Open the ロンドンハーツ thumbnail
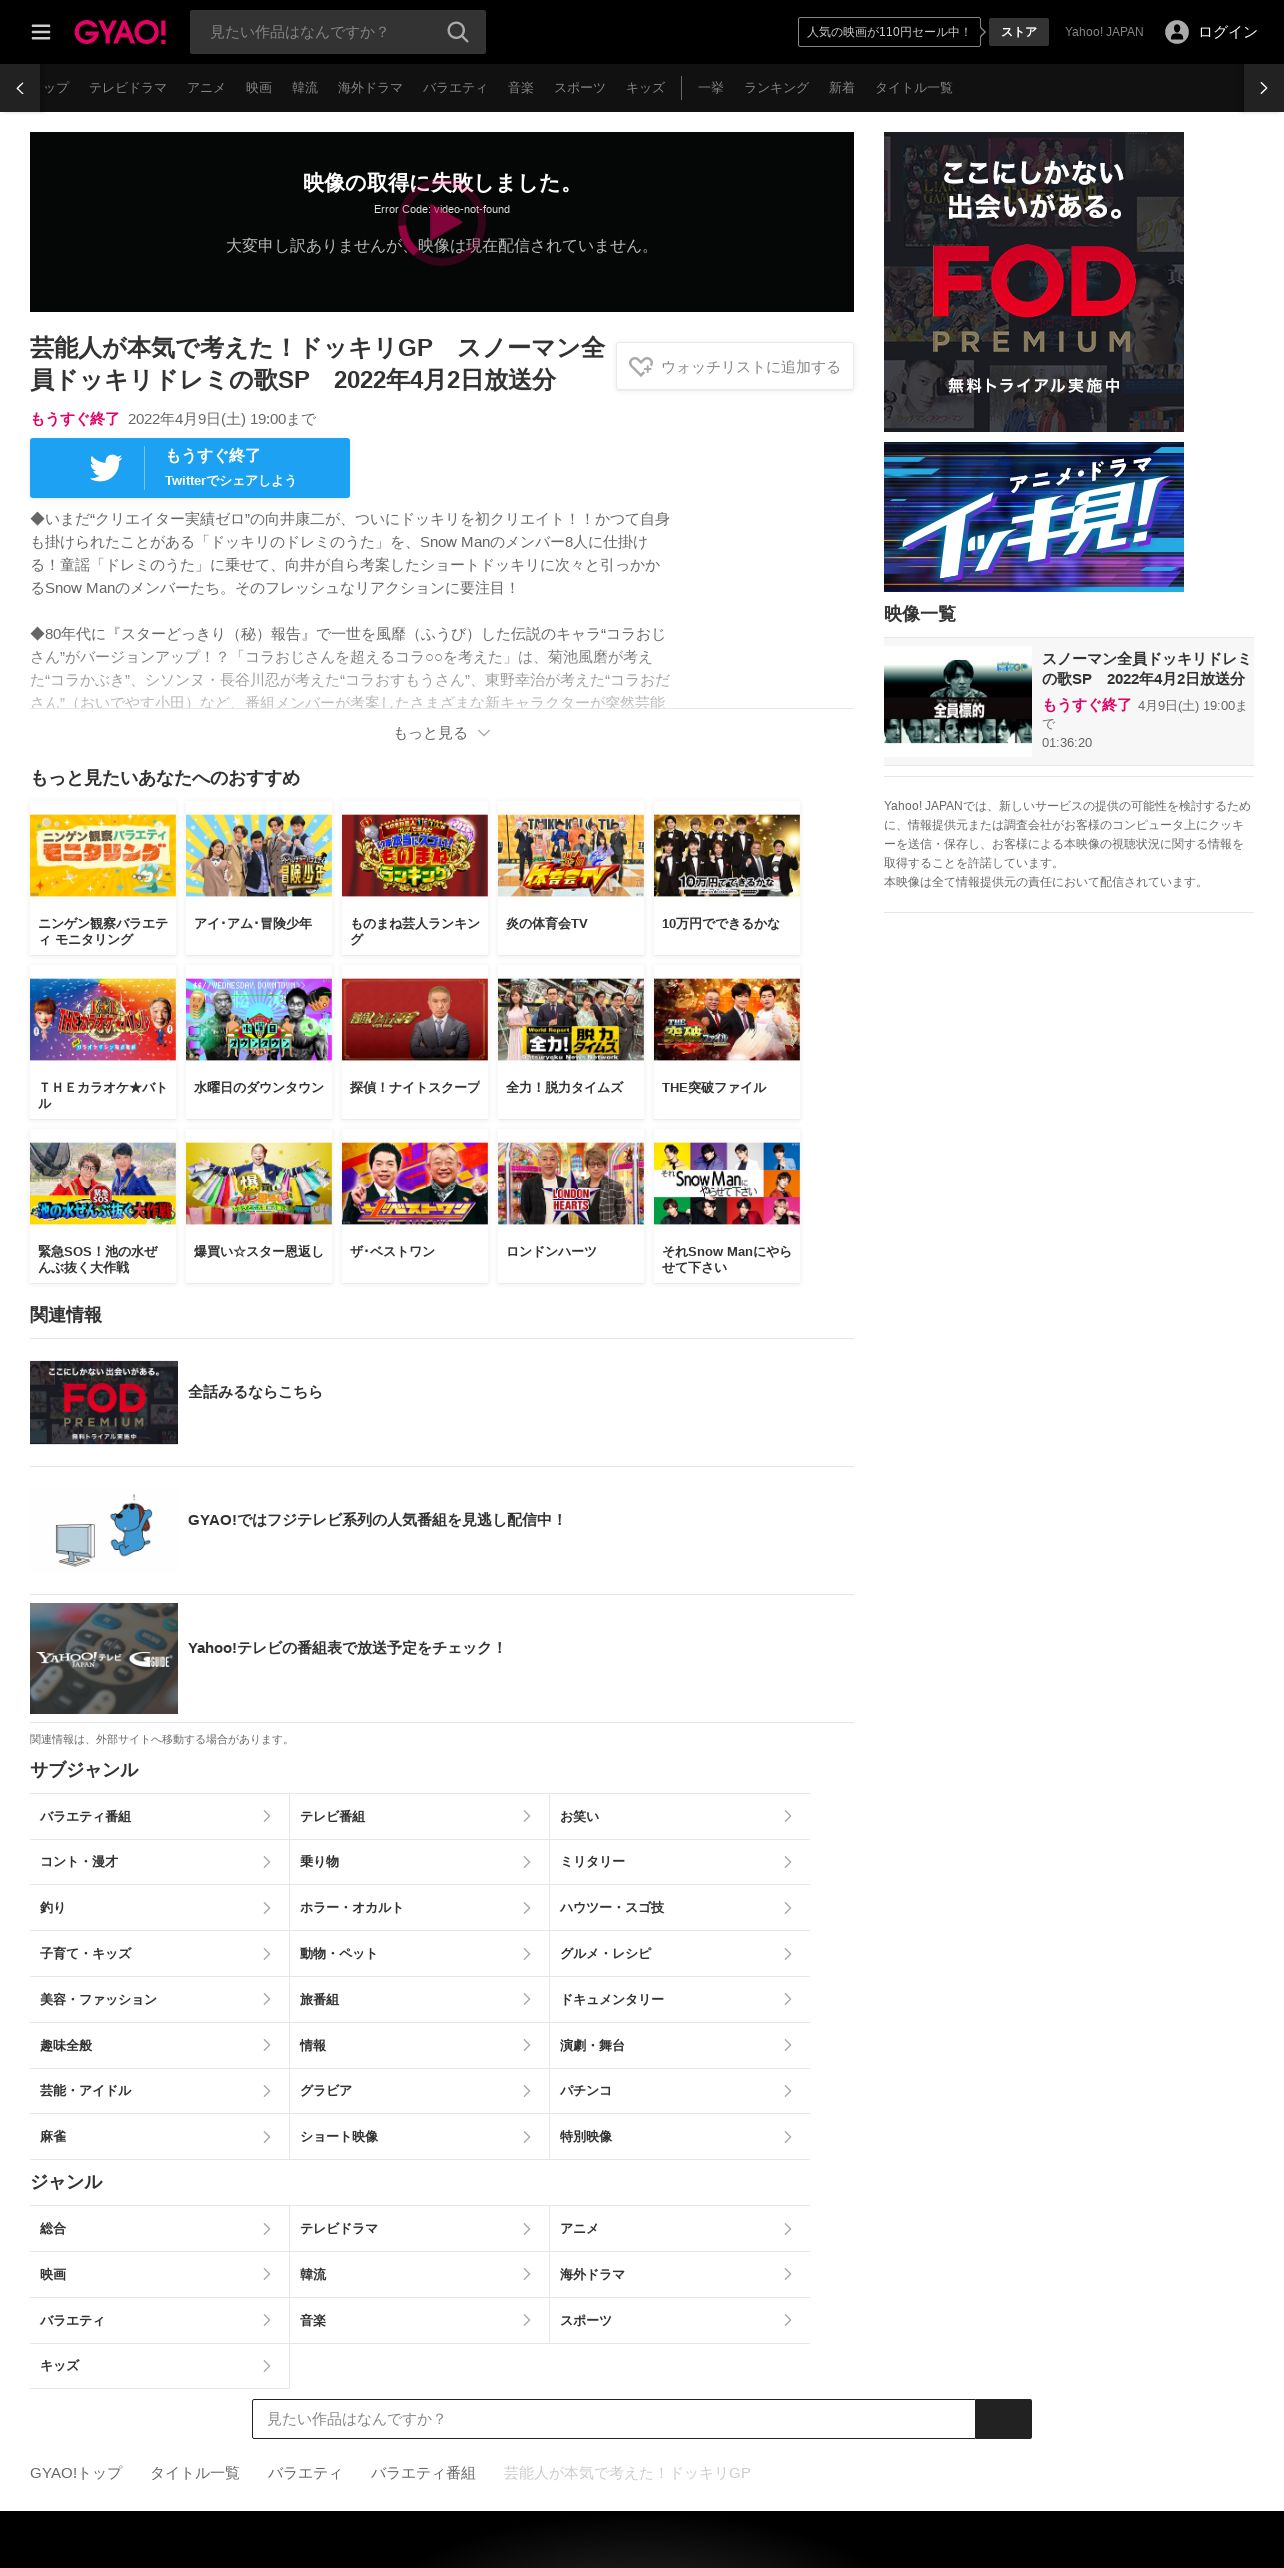The height and width of the screenshot is (2568, 1284). [x=571, y=1183]
